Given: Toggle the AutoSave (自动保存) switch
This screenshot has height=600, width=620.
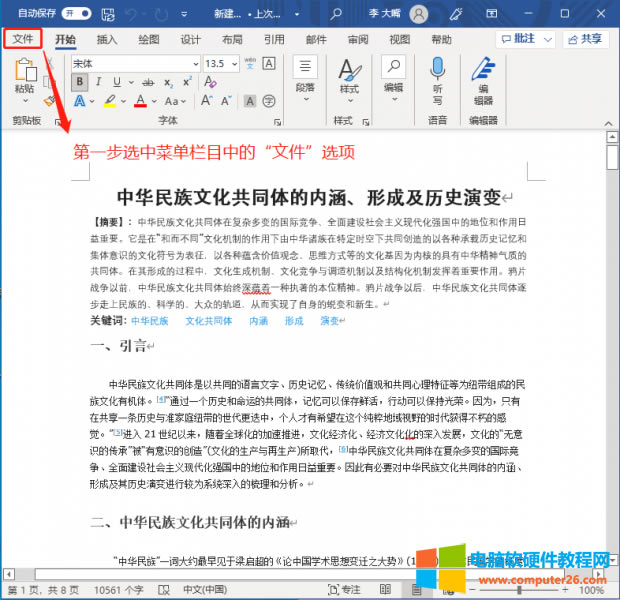Looking at the screenshot, I should (x=69, y=14).
